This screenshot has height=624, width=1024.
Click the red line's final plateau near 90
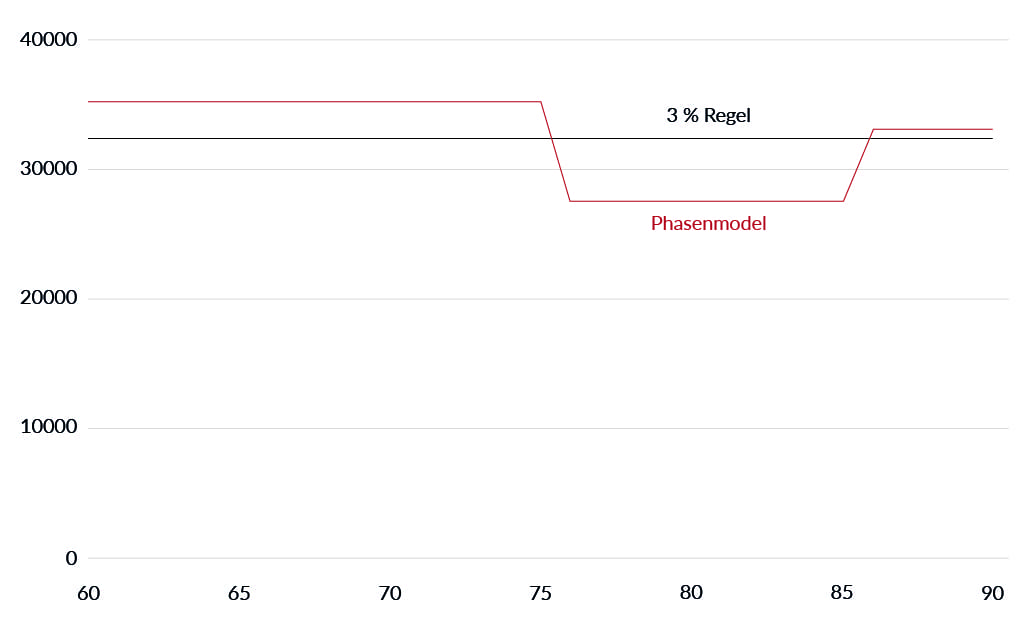click(x=933, y=129)
